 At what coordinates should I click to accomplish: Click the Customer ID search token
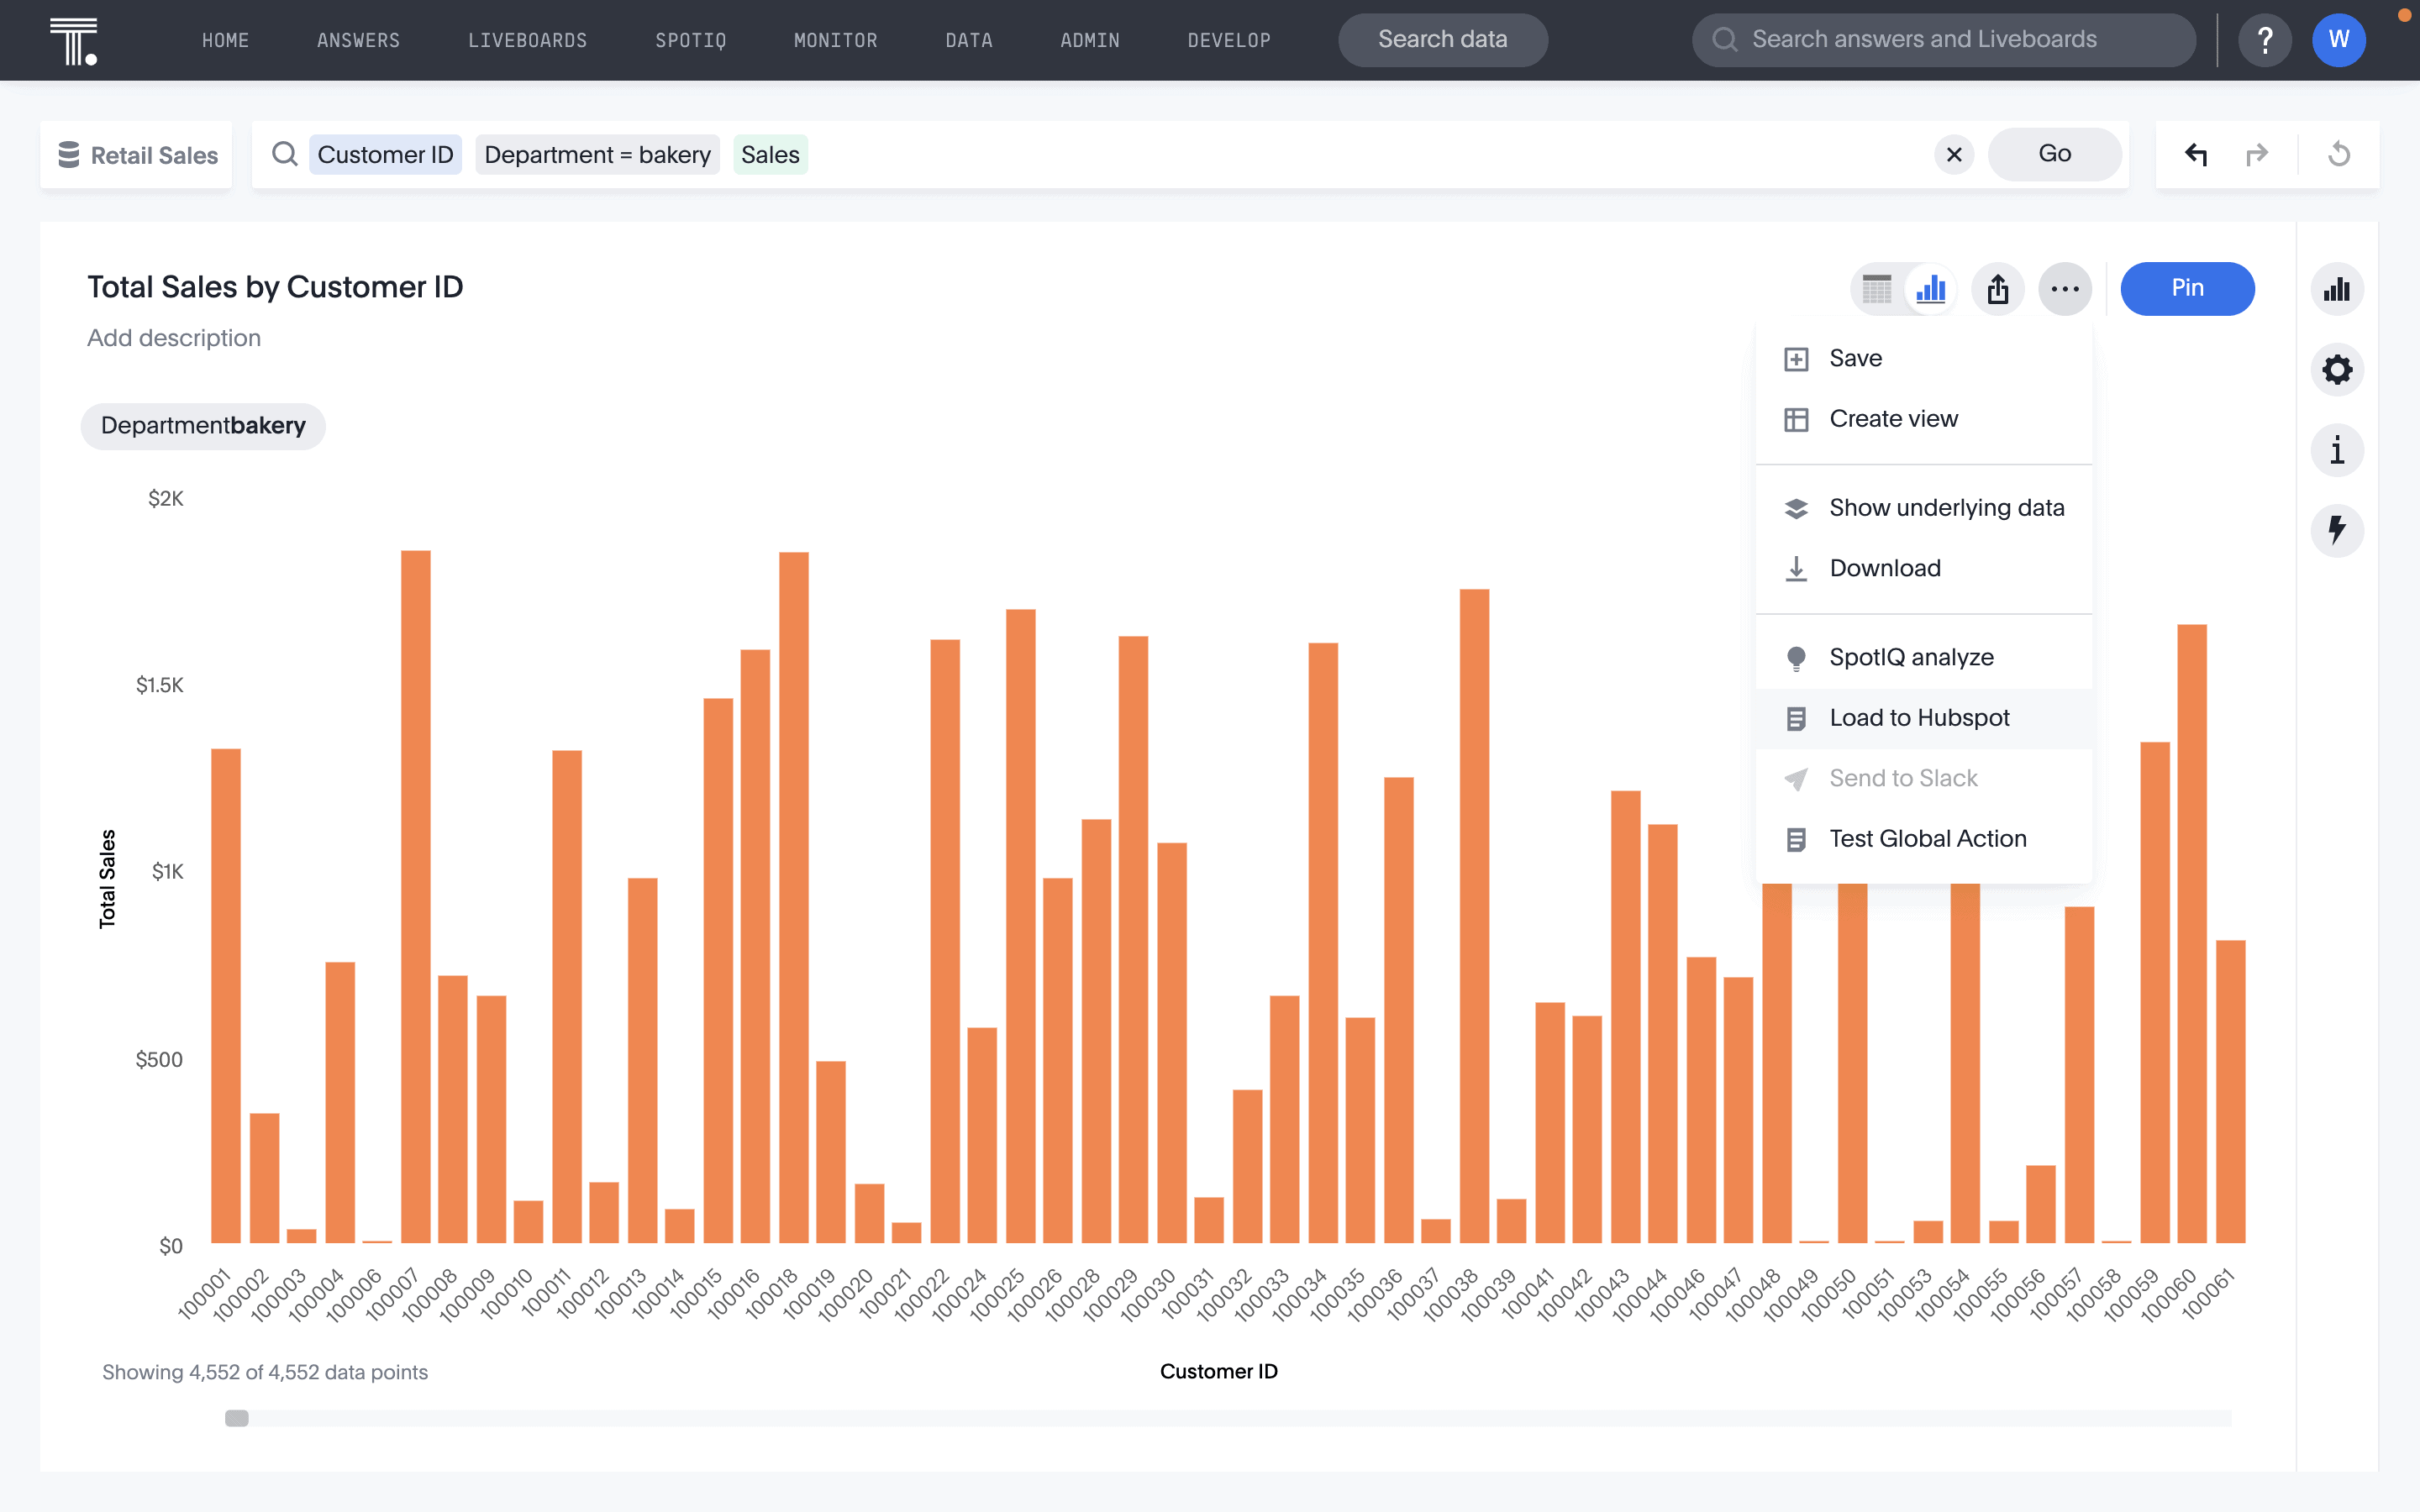point(385,155)
